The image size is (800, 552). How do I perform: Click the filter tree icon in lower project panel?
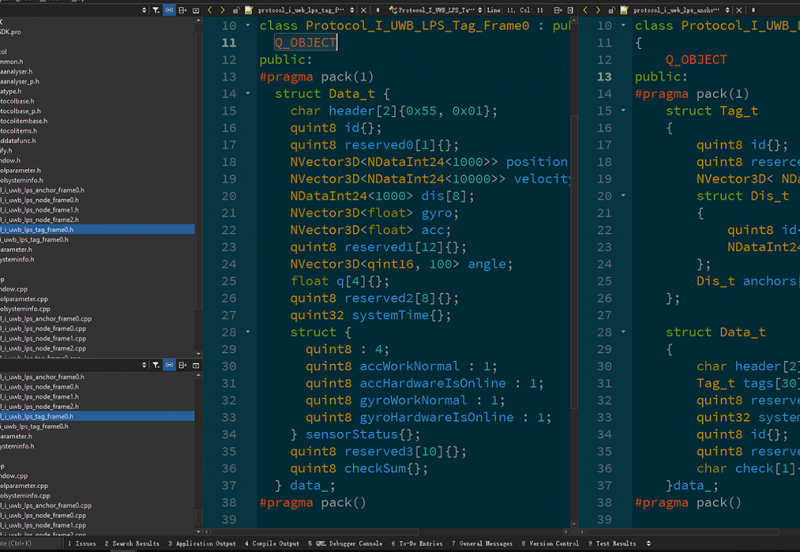click(156, 365)
